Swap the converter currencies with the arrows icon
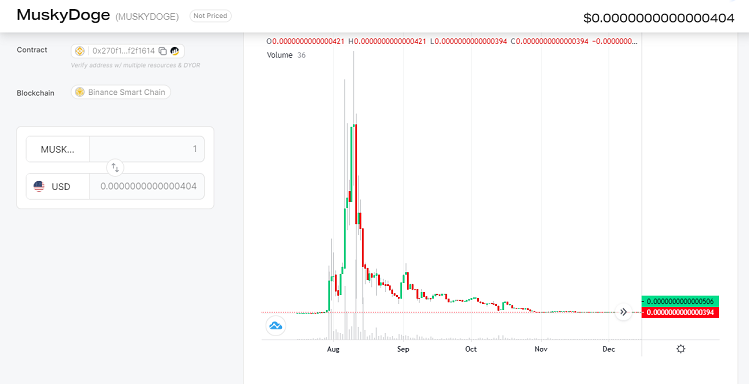This screenshot has height=384, width=749. pos(115,168)
